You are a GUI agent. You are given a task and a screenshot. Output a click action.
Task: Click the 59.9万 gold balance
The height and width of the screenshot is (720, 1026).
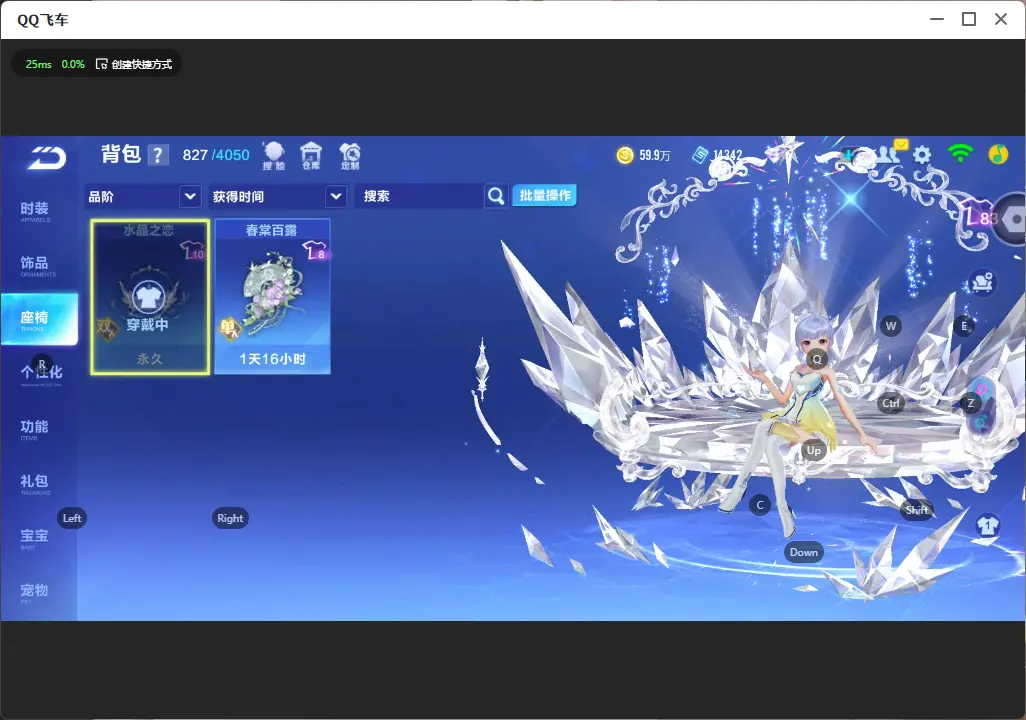655,155
